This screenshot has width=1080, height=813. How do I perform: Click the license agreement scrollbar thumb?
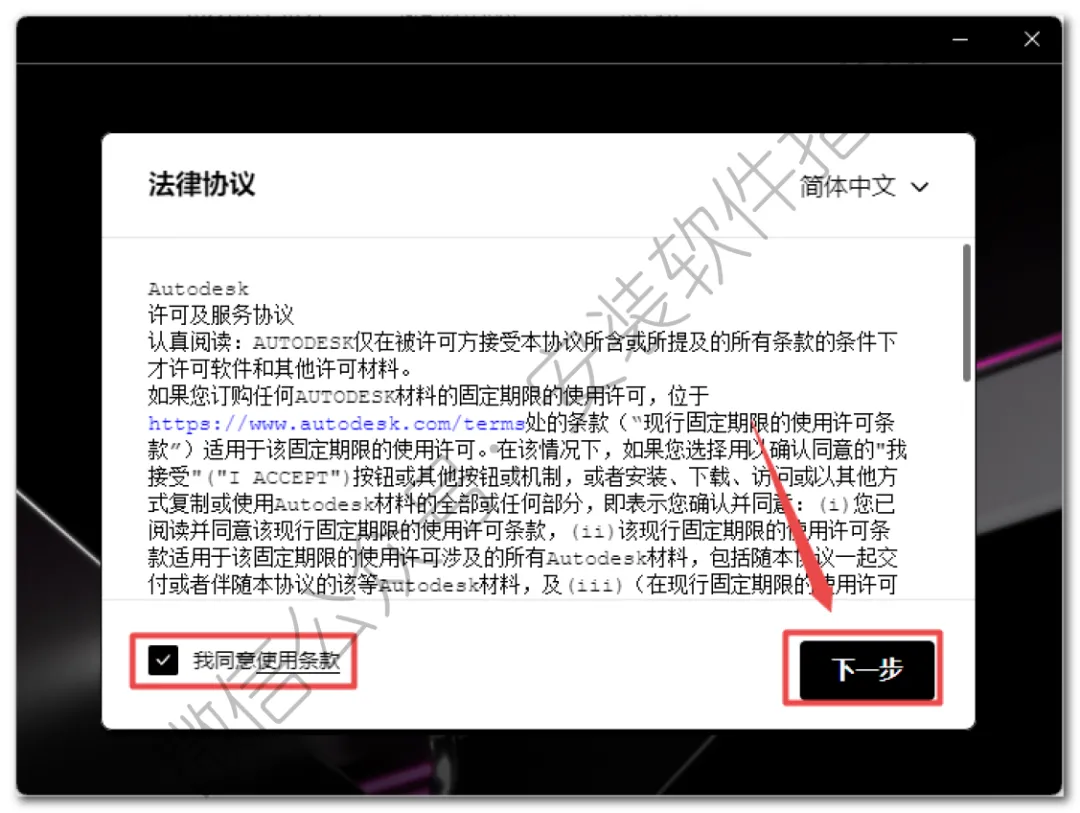coord(966,312)
